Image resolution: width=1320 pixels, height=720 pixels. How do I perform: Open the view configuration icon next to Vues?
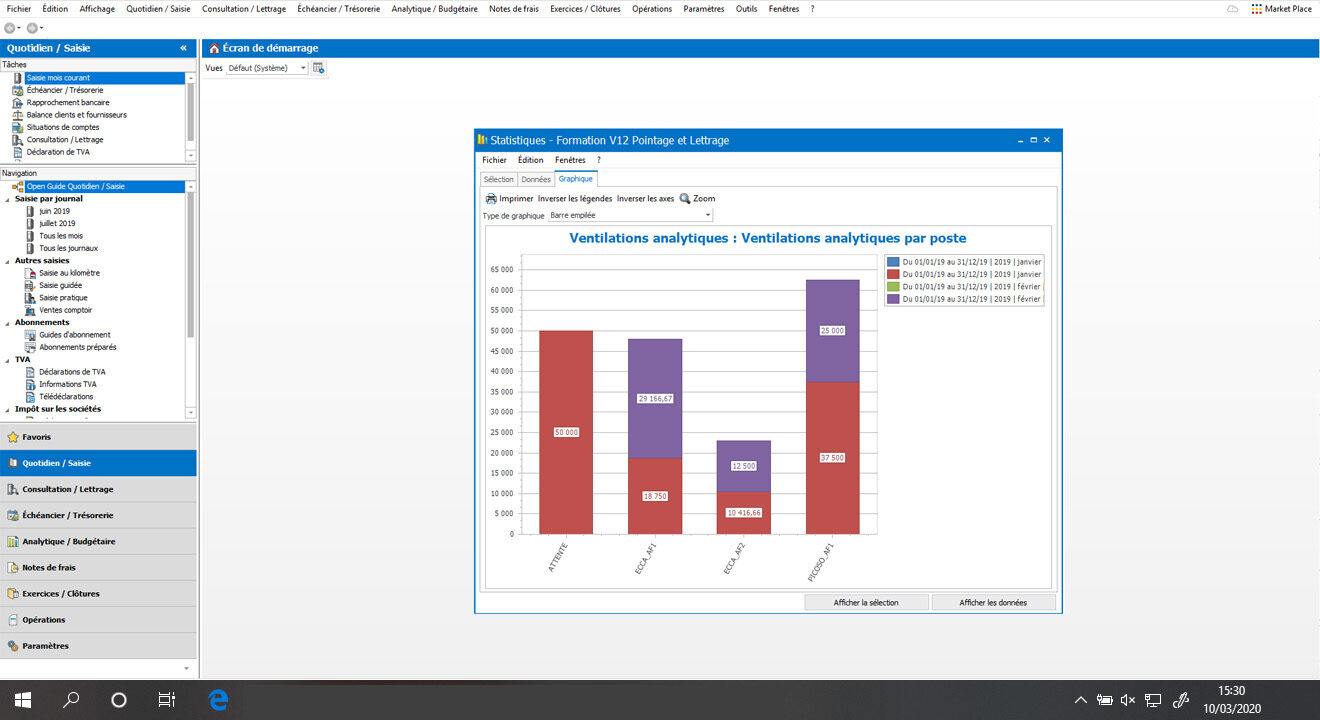tap(319, 68)
